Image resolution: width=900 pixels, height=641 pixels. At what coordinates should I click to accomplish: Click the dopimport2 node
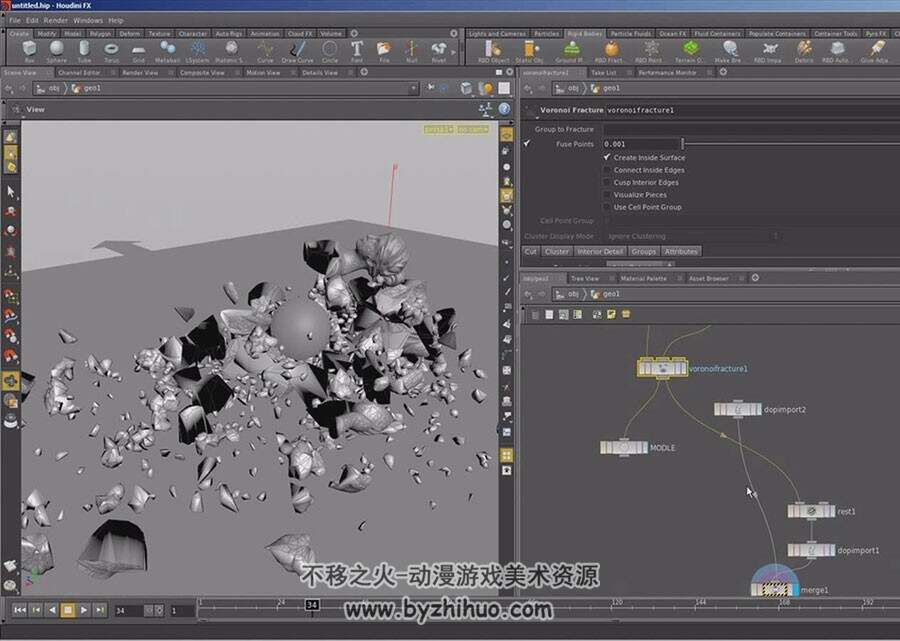(738, 409)
